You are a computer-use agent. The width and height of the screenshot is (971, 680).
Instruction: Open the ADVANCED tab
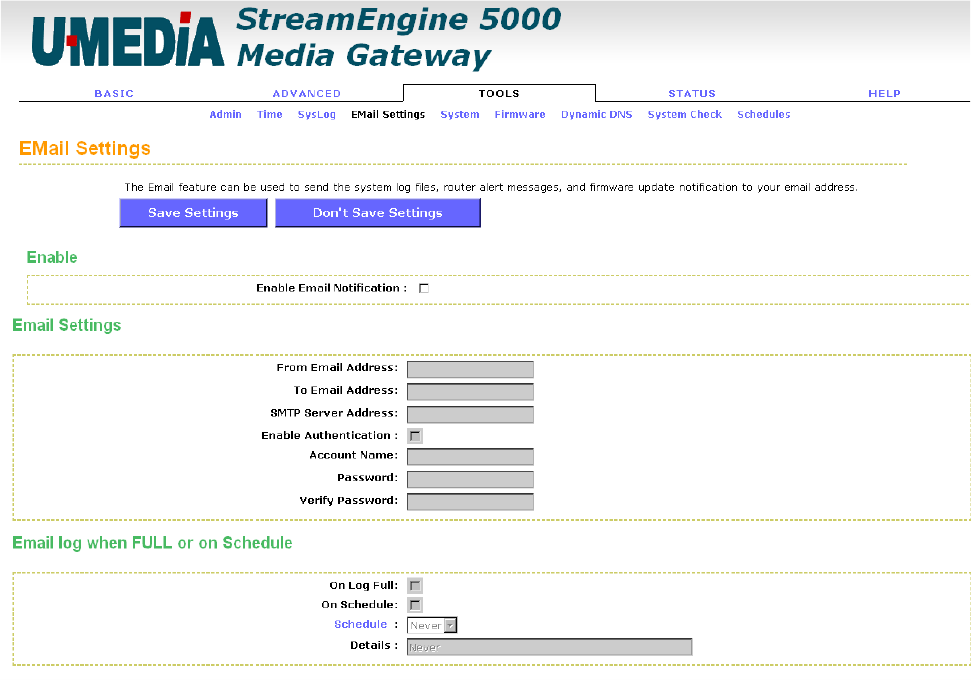click(x=307, y=94)
